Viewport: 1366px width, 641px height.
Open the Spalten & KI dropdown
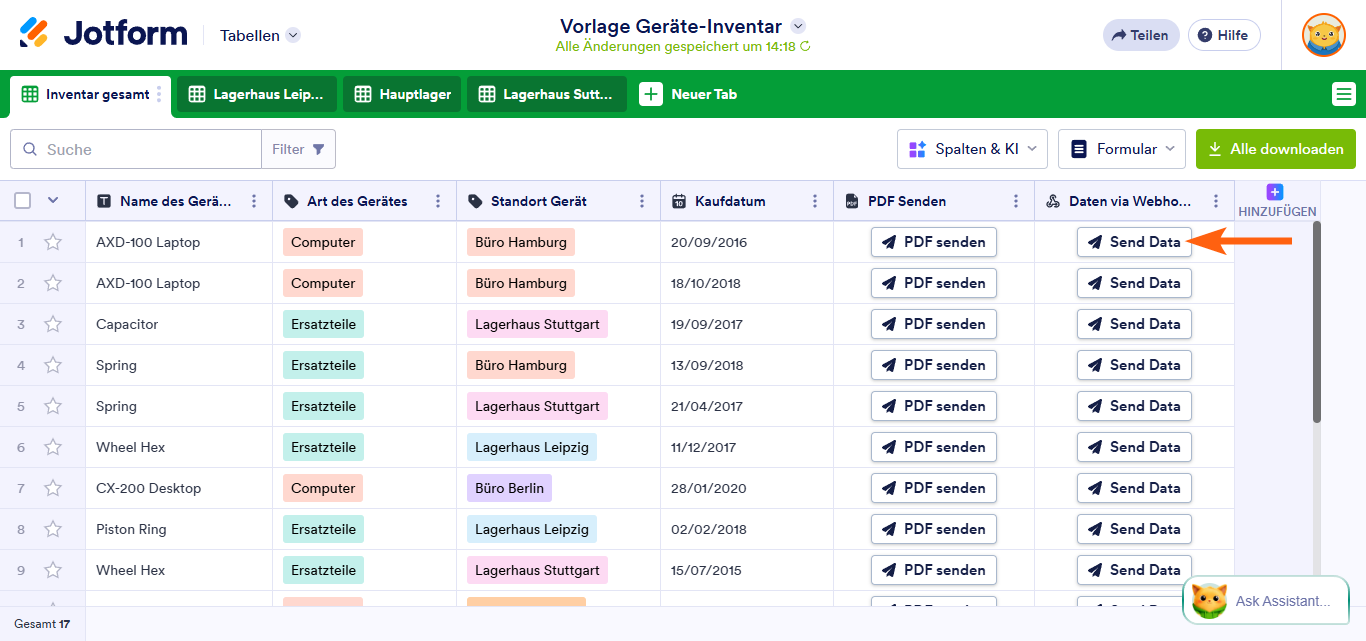[x=971, y=148]
